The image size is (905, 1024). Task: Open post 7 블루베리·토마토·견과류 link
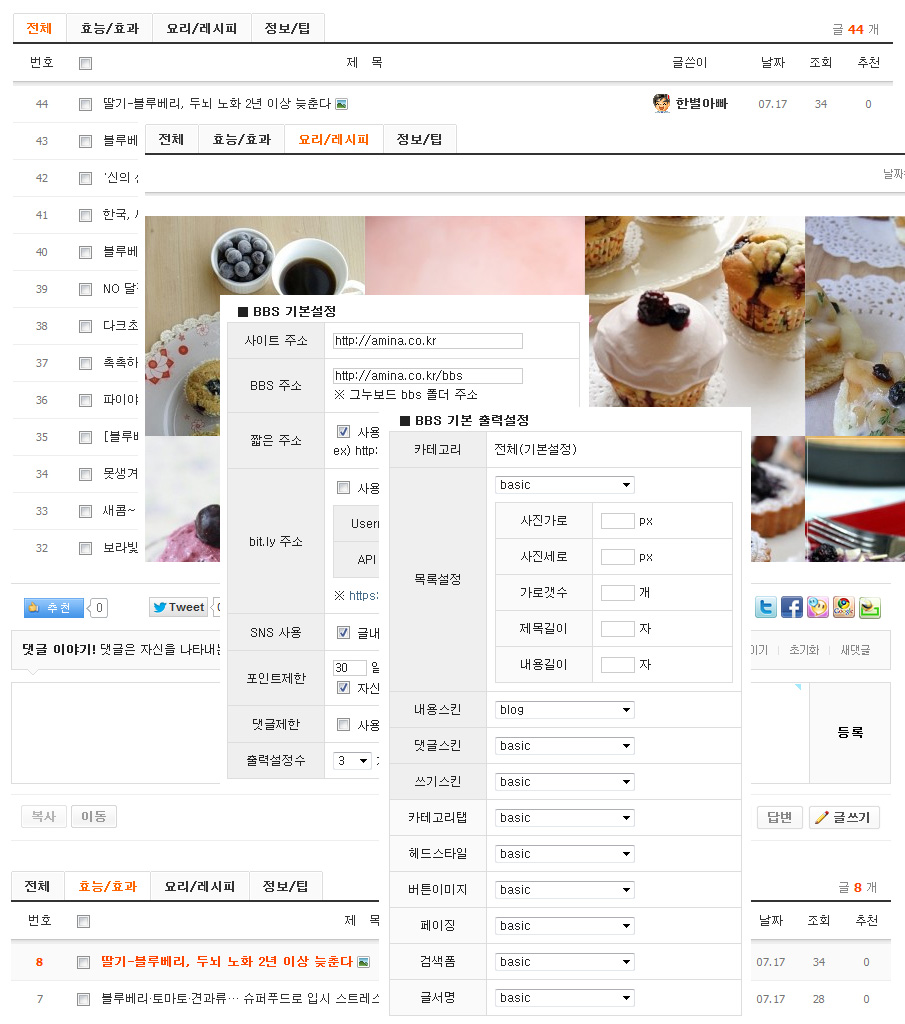pos(240,999)
